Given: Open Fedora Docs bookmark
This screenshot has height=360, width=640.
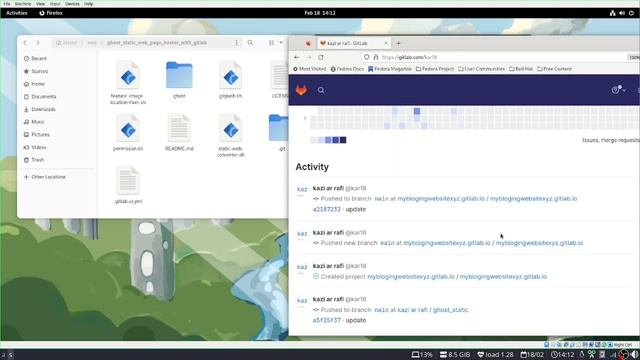Looking at the screenshot, I should click(x=347, y=69).
